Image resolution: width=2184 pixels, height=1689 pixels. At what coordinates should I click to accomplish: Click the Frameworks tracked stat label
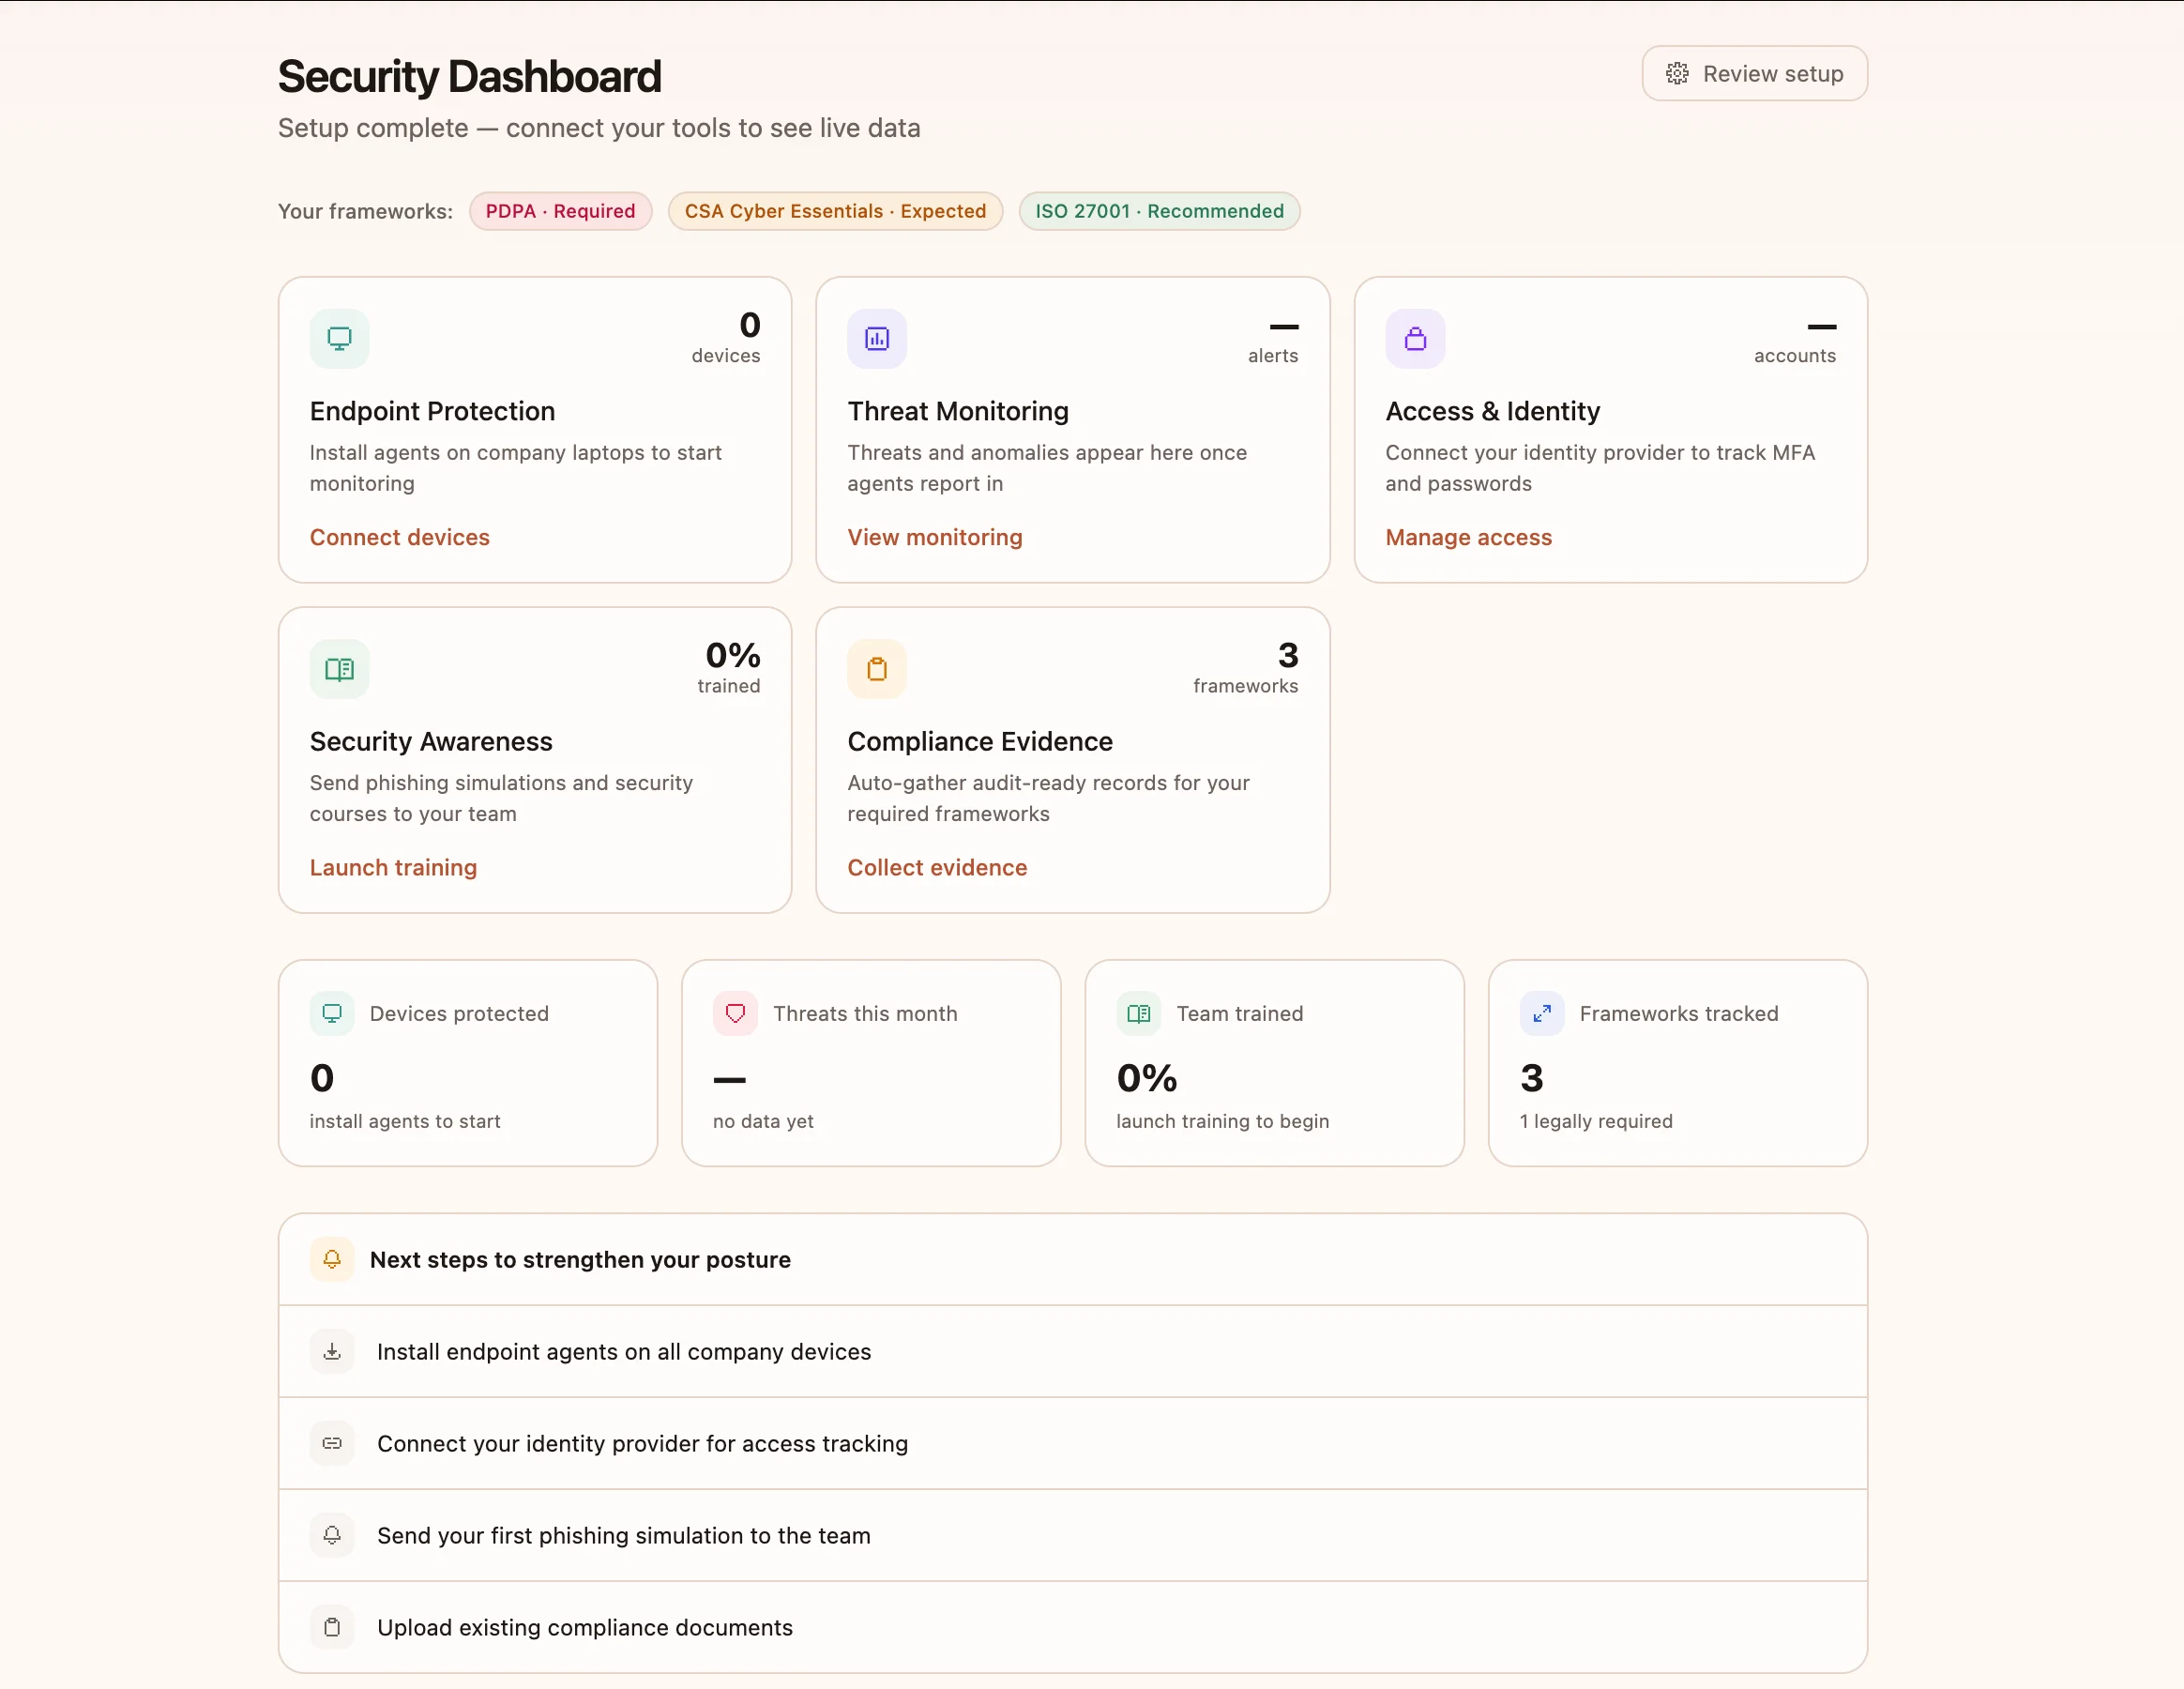coord(1679,1013)
